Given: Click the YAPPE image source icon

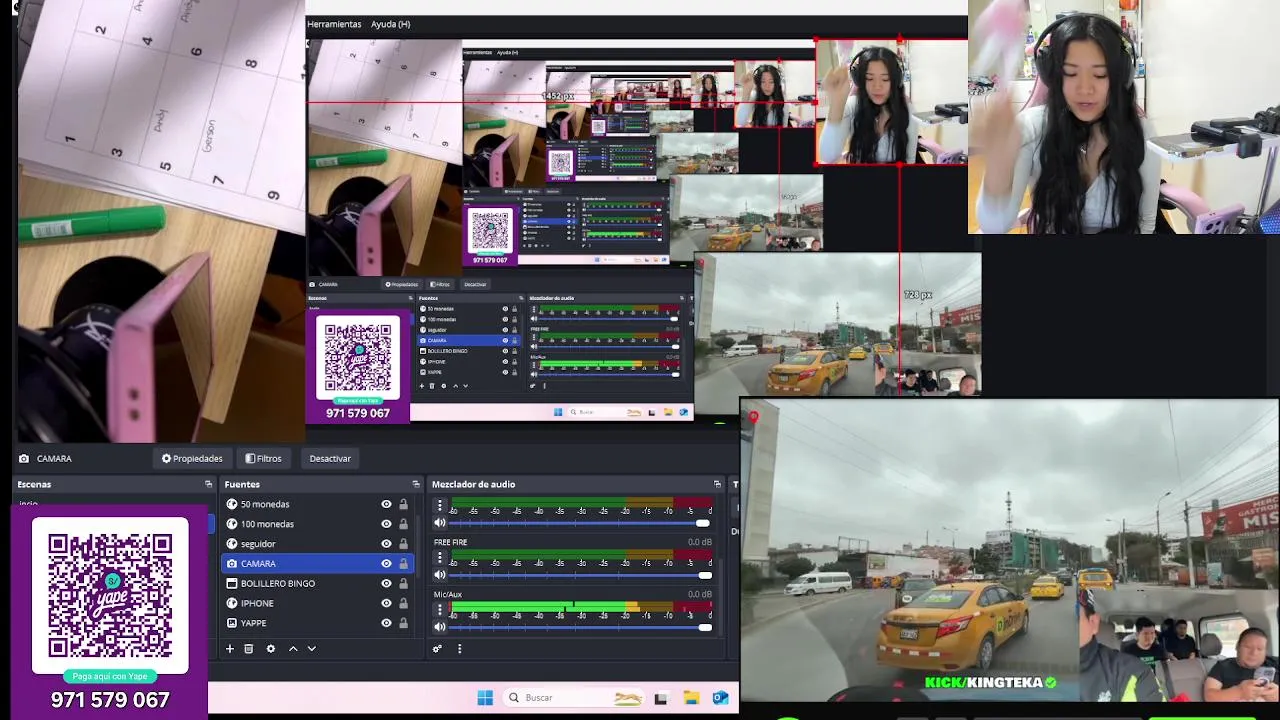Looking at the screenshot, I should coord(232,623).
